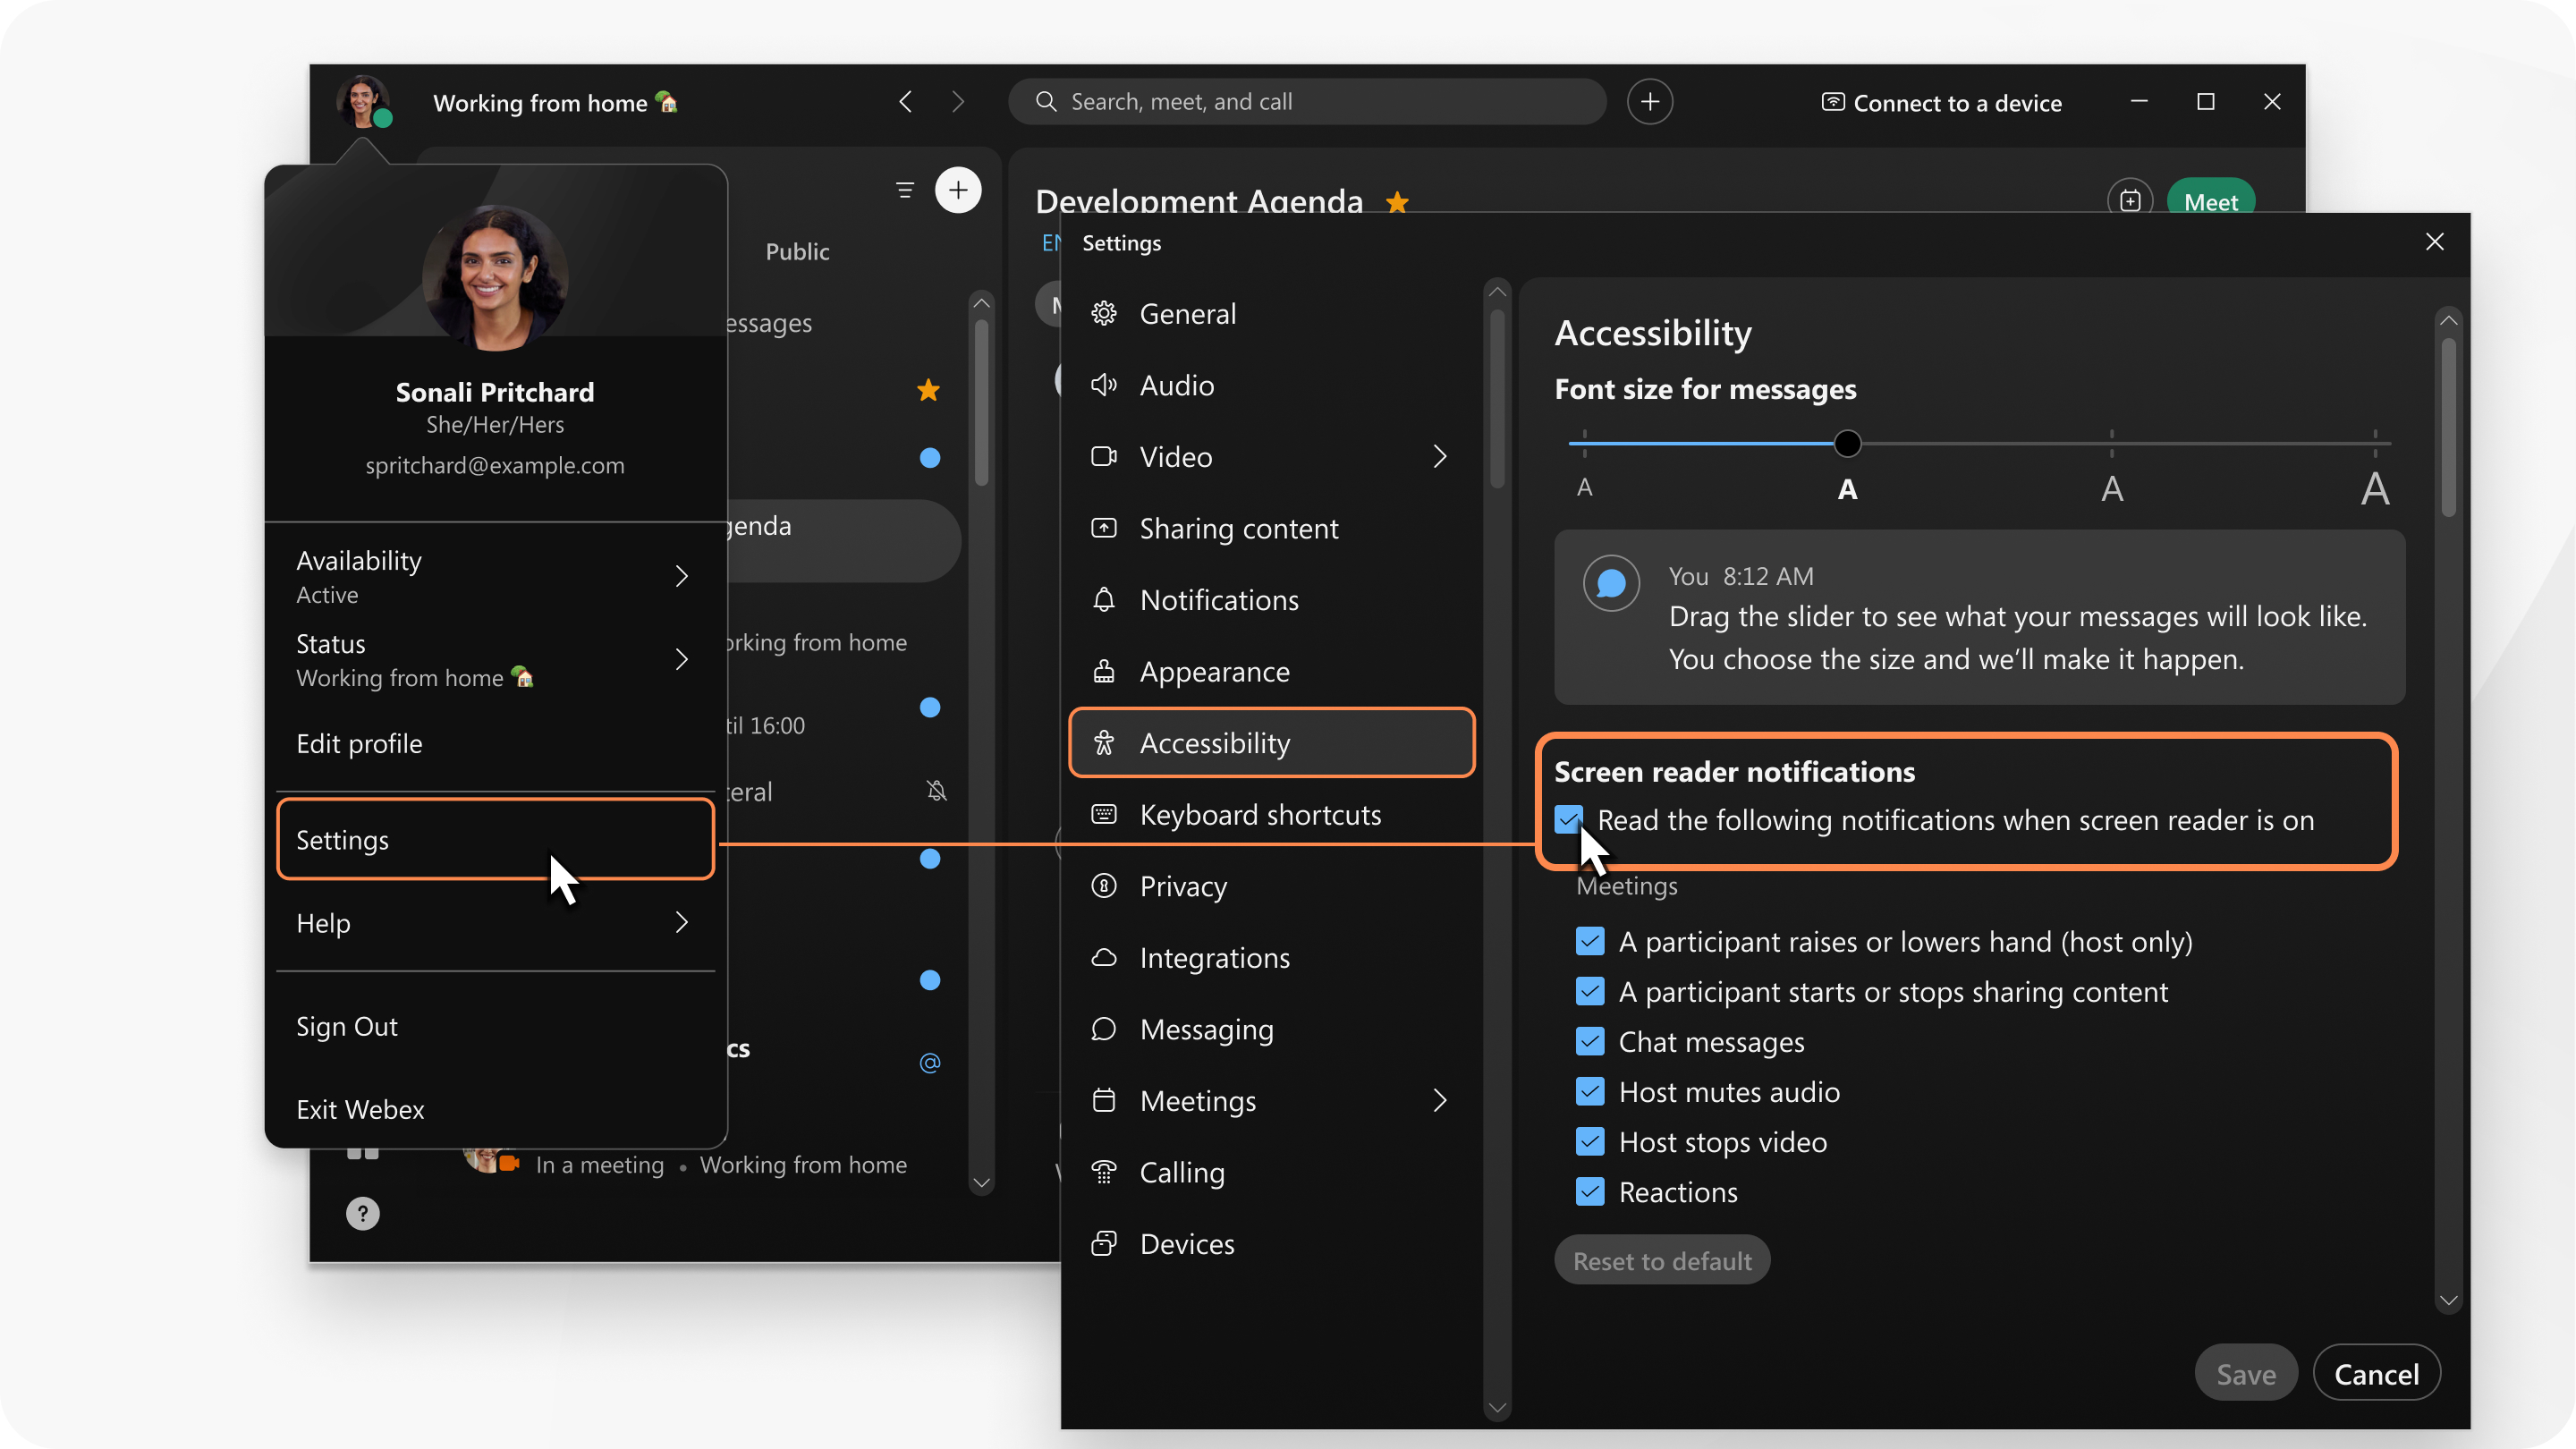The image size is (2576, 1449).
Task: Click spritchard@example.com email text
Action: click(495, 466)
